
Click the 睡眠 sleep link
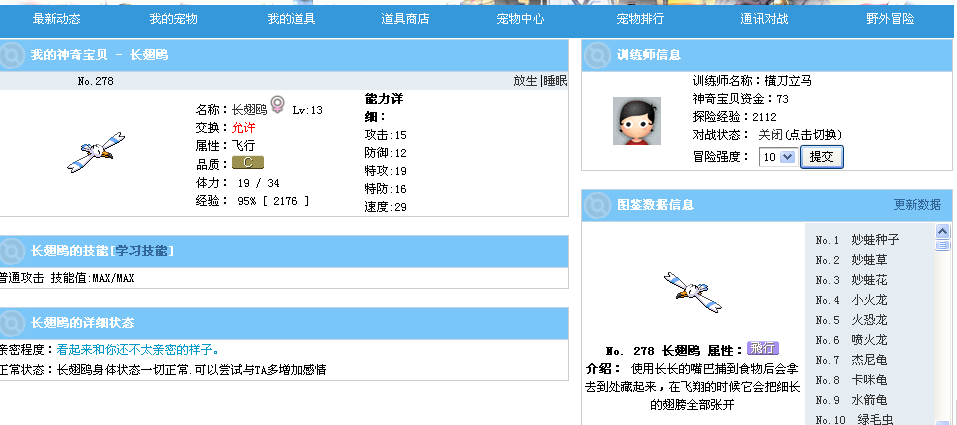tap(555, 81)
